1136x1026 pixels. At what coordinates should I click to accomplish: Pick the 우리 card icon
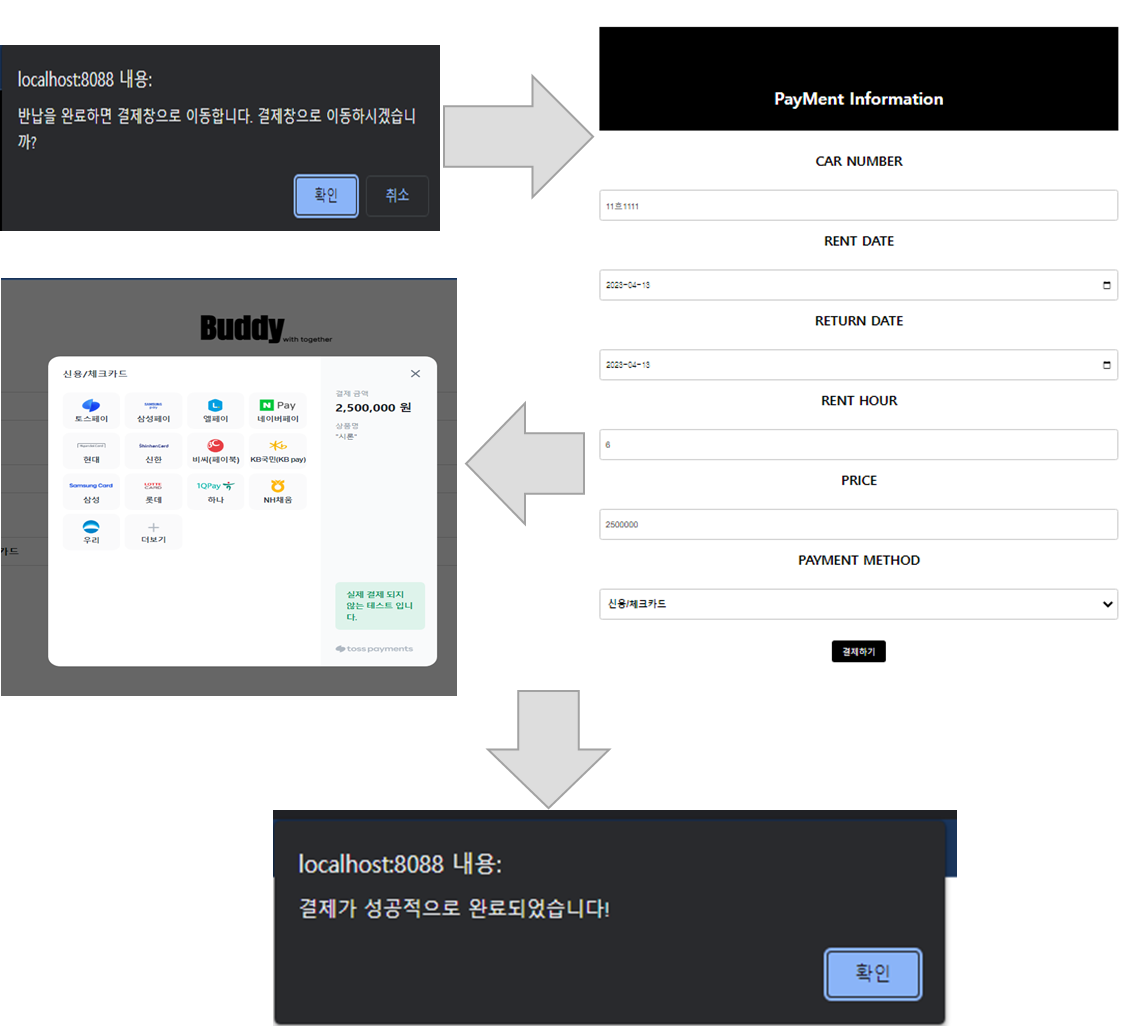pyautogui.click(x=91, y=531)
